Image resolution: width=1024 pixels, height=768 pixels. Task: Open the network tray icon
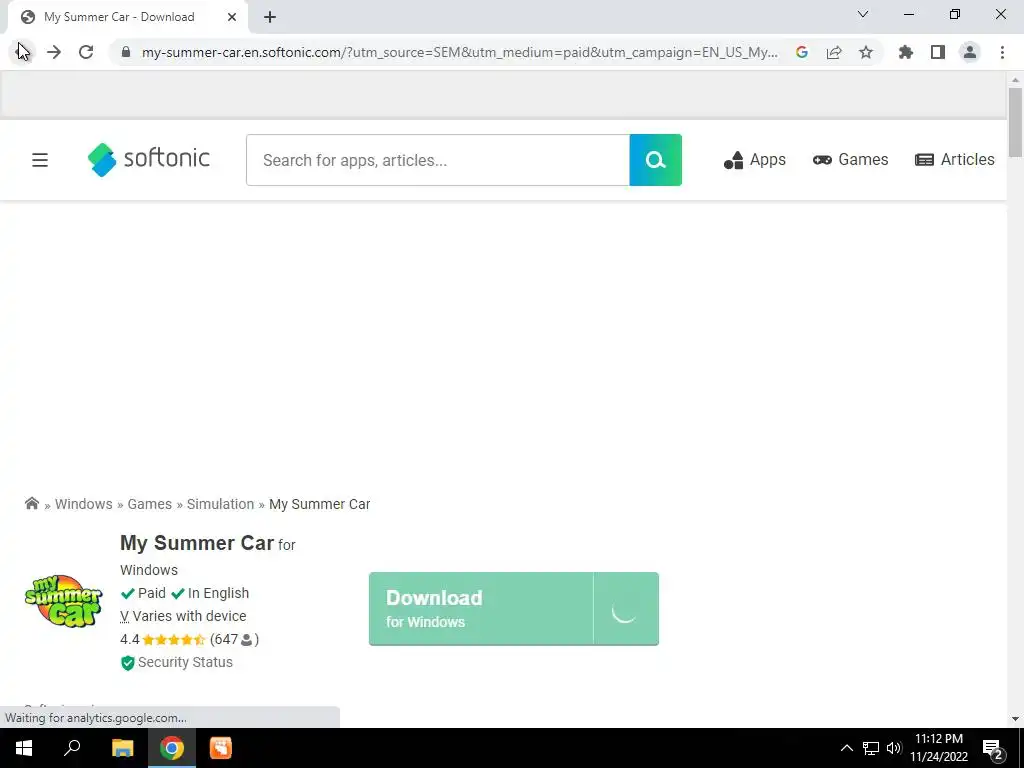coord(871,748)
